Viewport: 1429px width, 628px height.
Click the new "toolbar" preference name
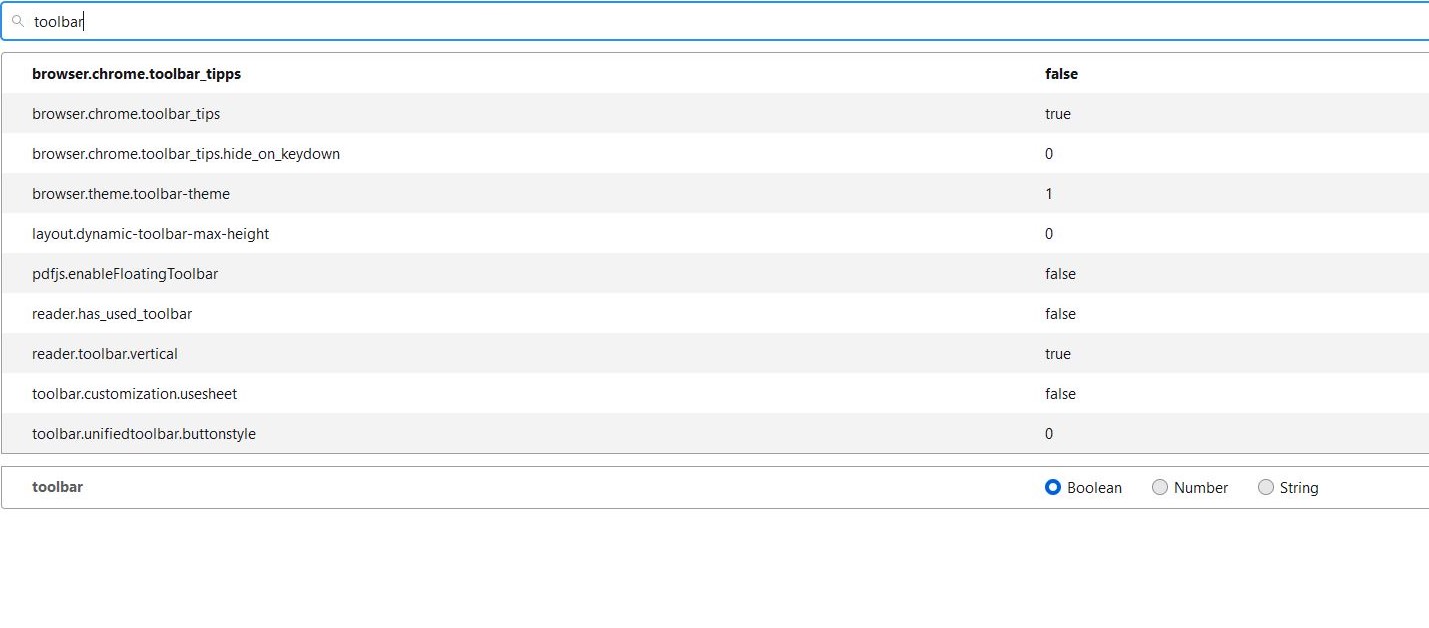57,487
